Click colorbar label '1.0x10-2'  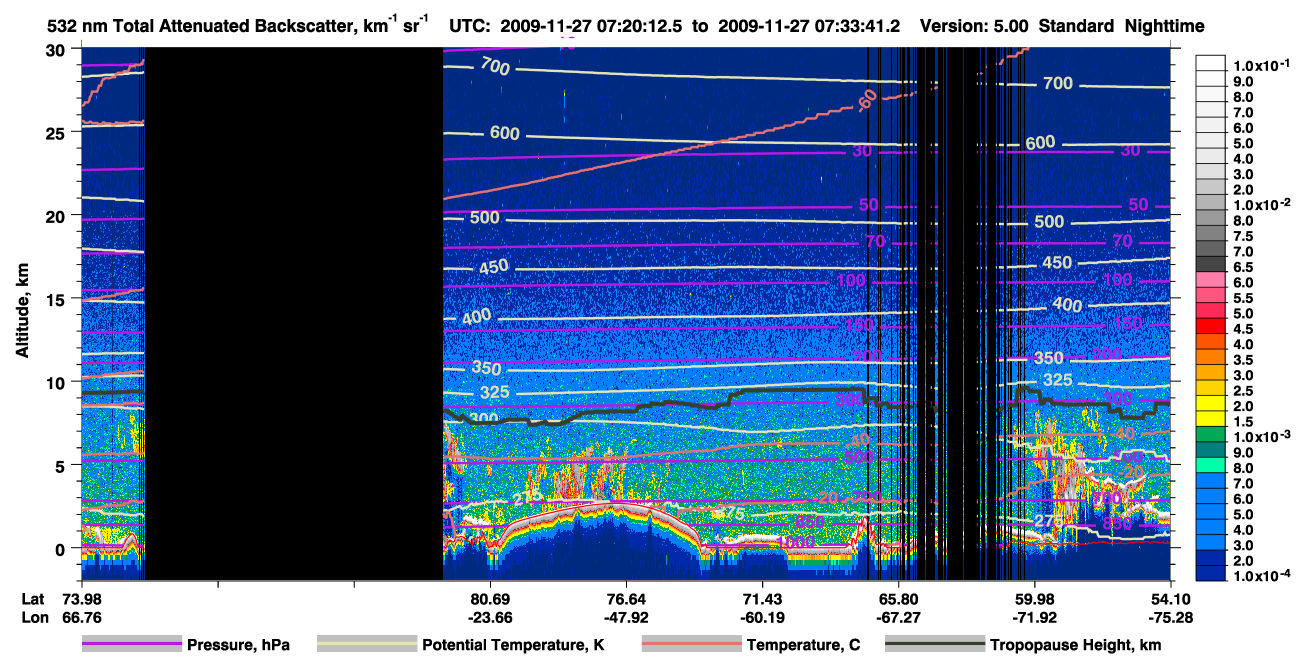click(1264, 204)
